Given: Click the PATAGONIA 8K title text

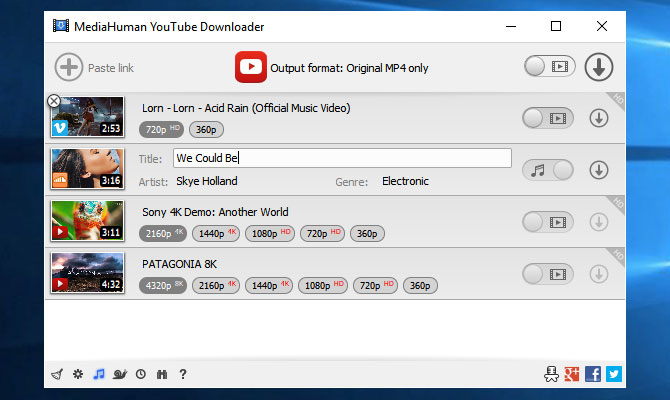Looking at the screenshot, I should pos(179,264).
